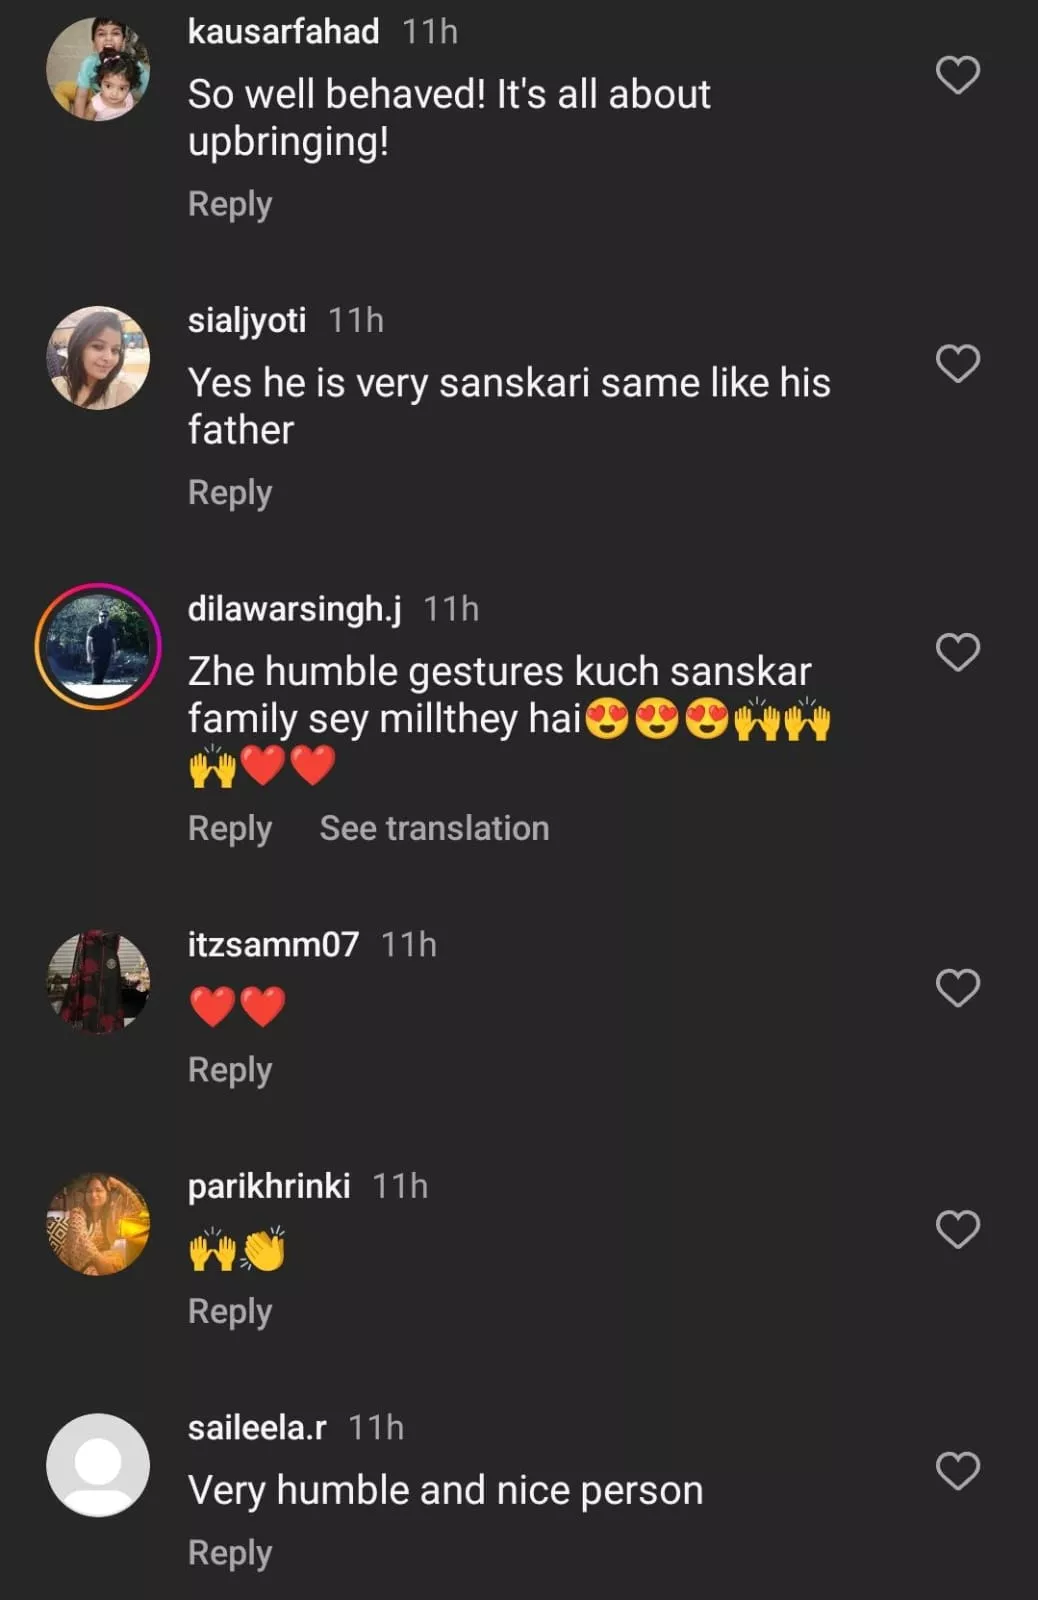
Task: Like itzsamm07's hearts comment
Action: (x=957, y=988)
